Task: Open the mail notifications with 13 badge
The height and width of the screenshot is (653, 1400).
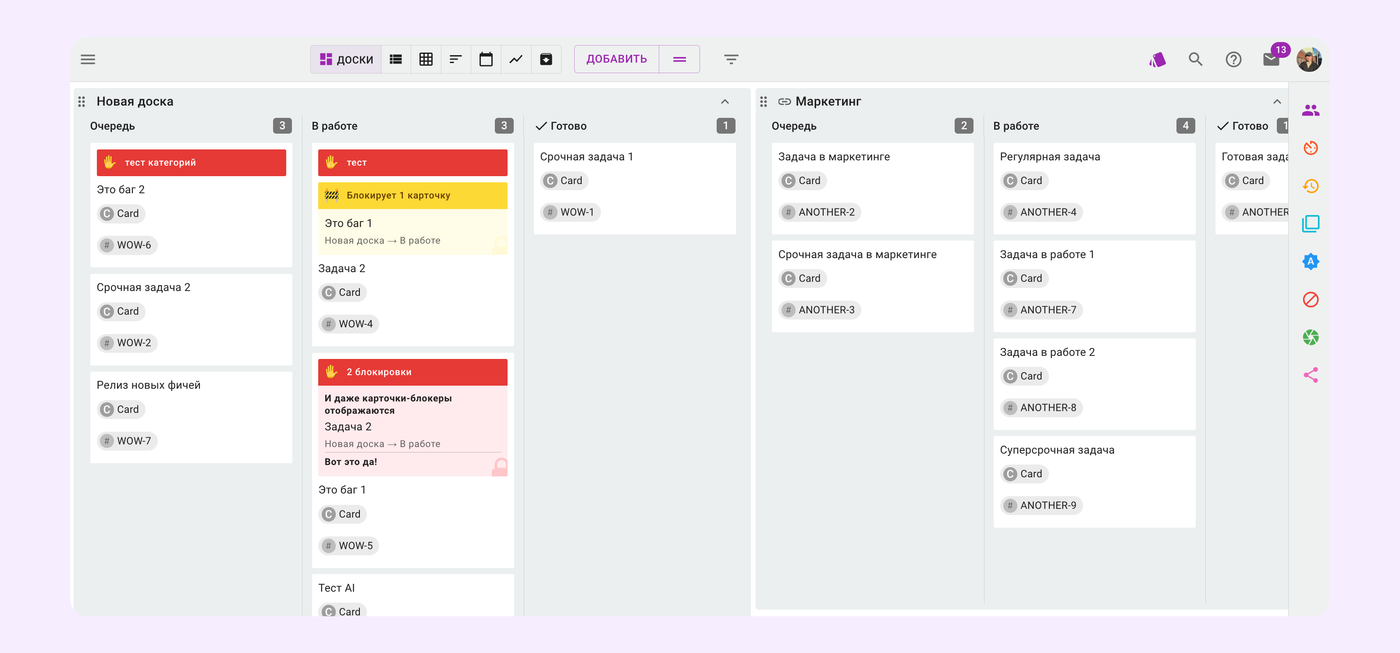Action: click(1271, 60)
